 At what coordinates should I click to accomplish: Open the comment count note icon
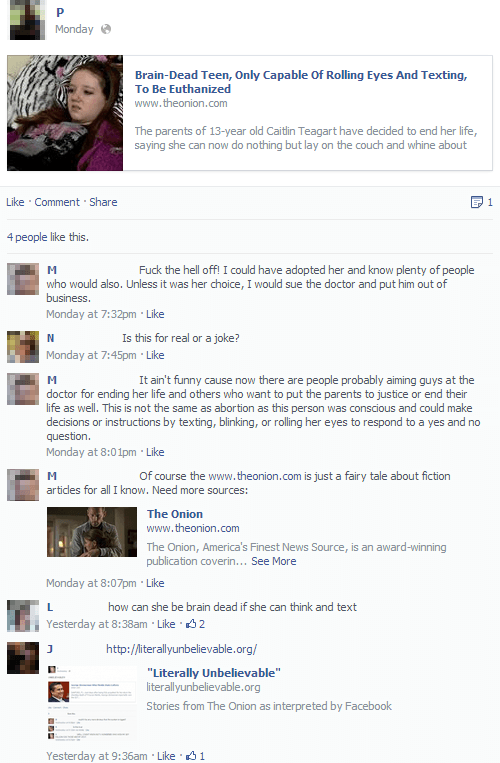(477, 202)
